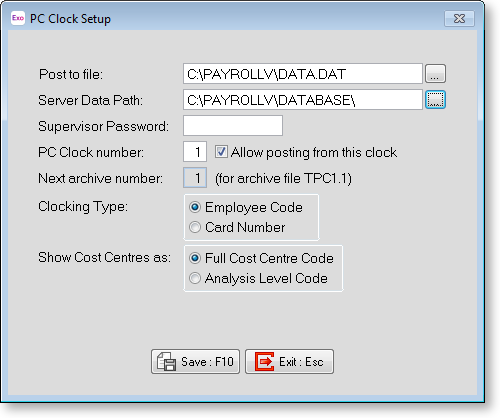Select Full Cost Centre Code option

pos(195,258)
